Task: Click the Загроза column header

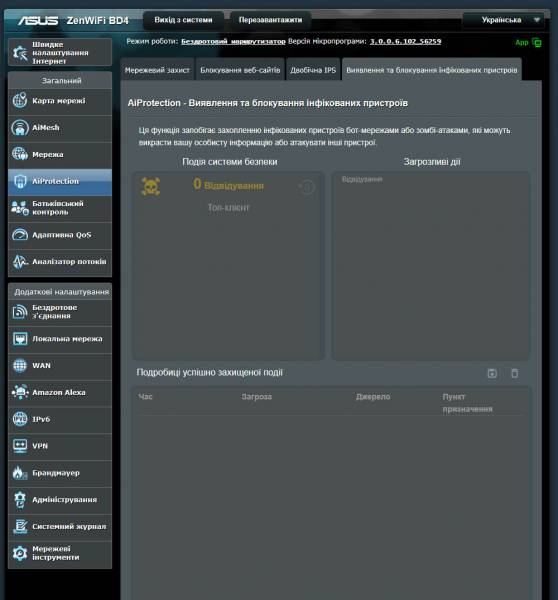Action: click(256, 396)
